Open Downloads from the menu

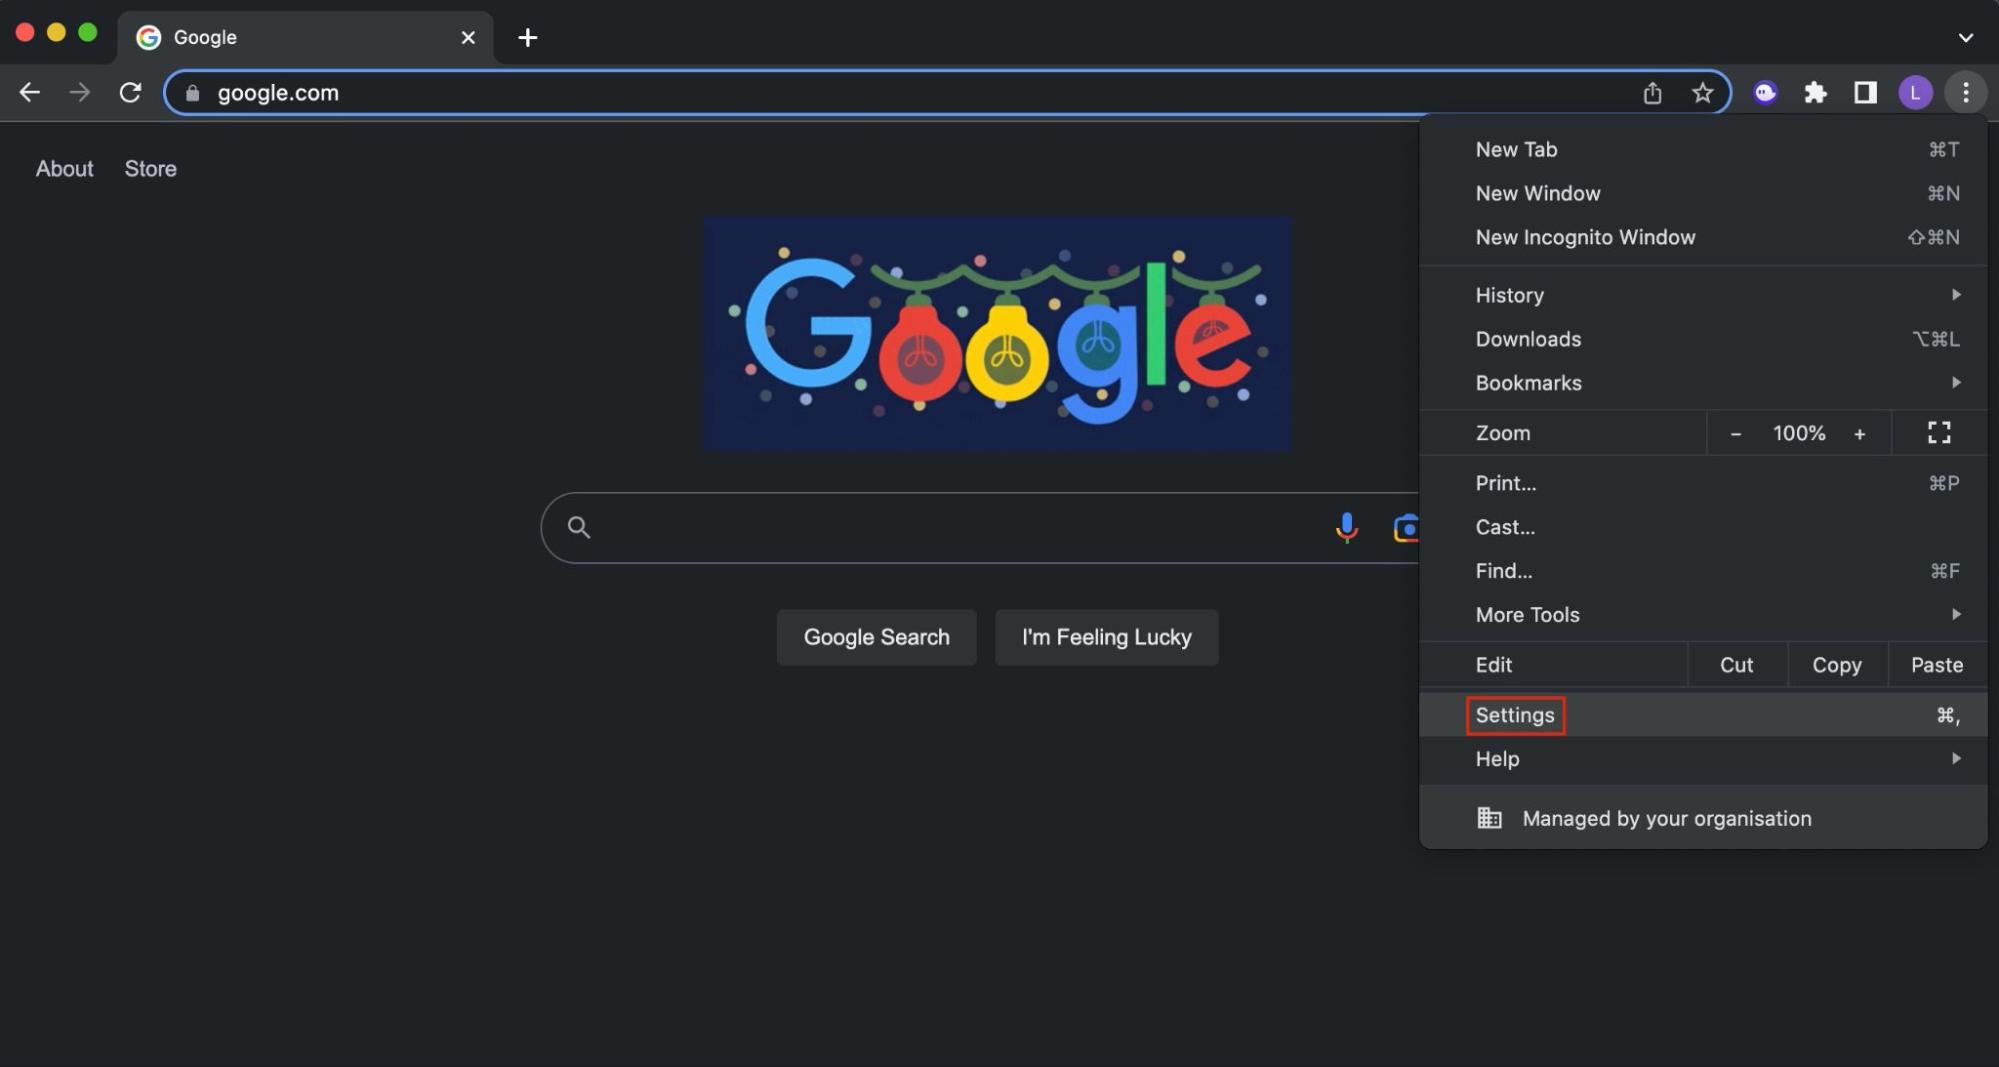(1702, 338)
